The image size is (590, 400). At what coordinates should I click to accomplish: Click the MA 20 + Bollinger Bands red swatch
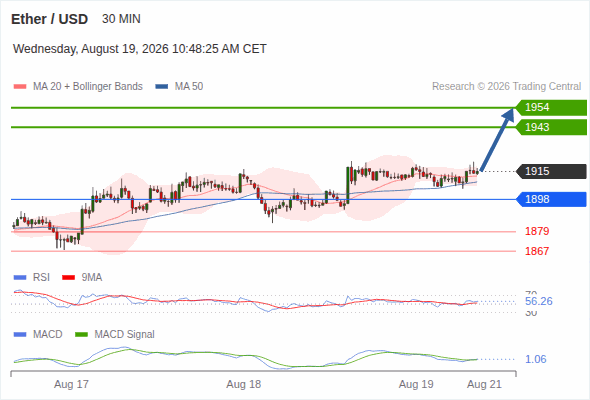click(x=20, y=87)
